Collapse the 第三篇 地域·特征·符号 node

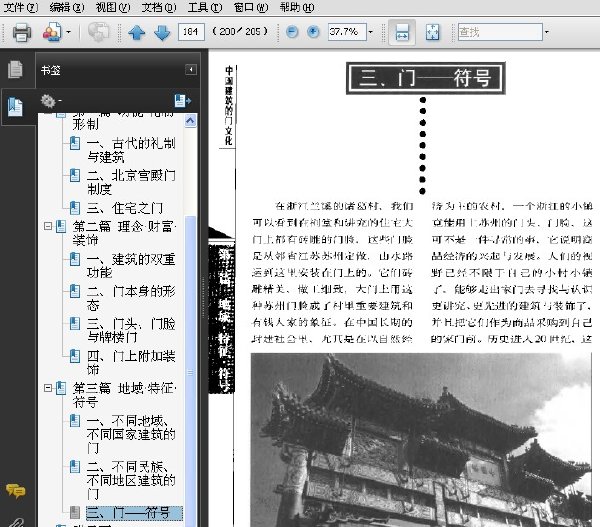48,388
